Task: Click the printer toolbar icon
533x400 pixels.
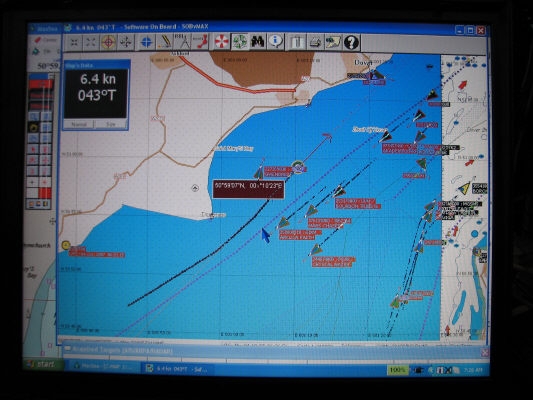Action: (x=315, y=42)
